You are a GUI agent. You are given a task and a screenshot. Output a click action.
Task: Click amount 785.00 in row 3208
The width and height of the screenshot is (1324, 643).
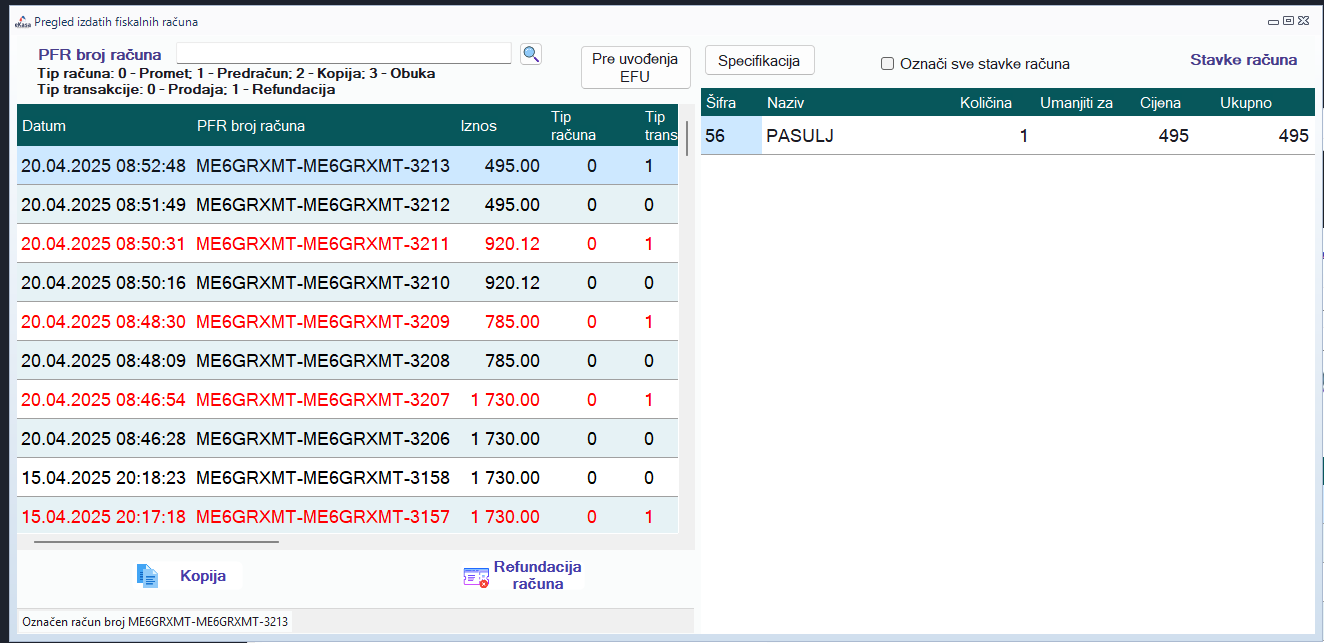coord(512,360)
